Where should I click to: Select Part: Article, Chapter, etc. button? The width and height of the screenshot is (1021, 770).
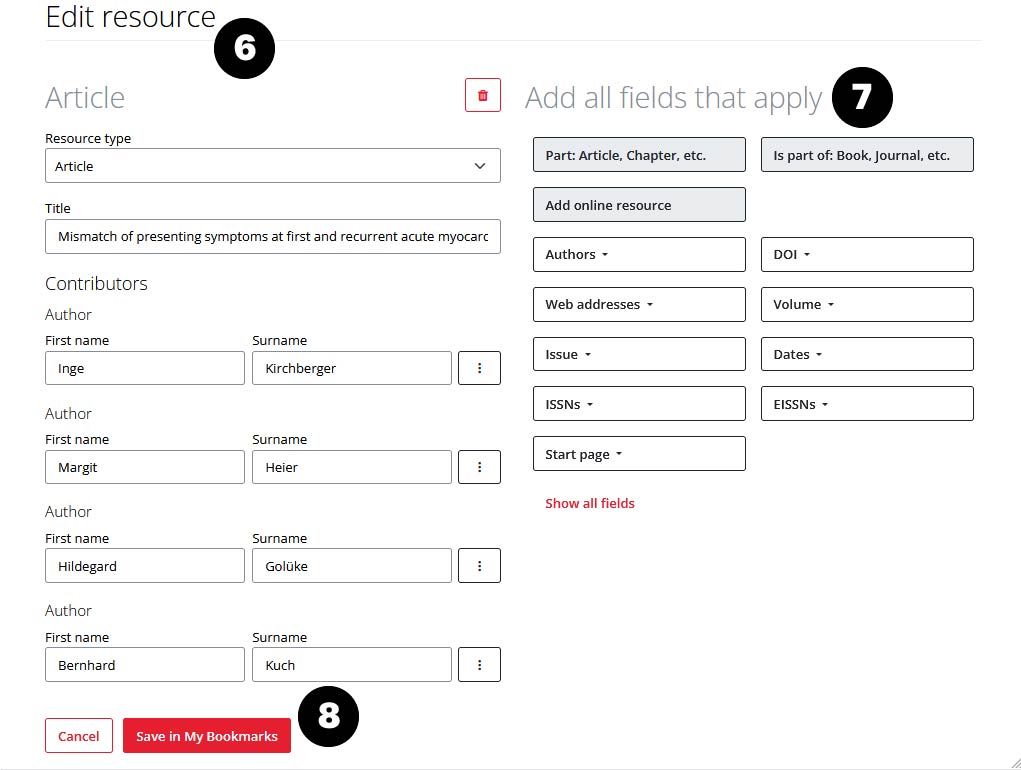pyautogui.click(x=639, y=155)
